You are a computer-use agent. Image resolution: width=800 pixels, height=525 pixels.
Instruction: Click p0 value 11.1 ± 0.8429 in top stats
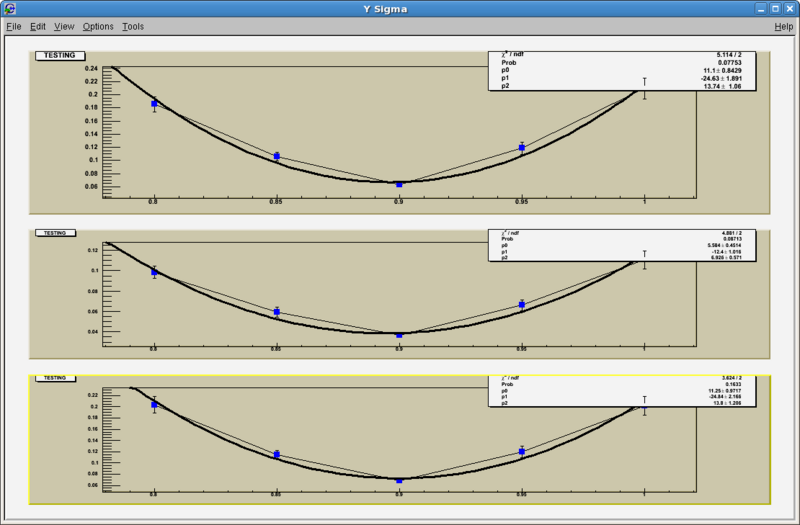click(722, 70)
